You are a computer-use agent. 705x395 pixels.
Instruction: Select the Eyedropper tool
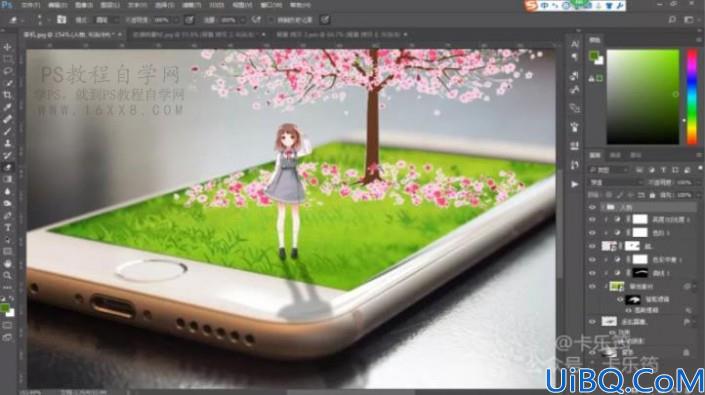[x=8, y=107]
